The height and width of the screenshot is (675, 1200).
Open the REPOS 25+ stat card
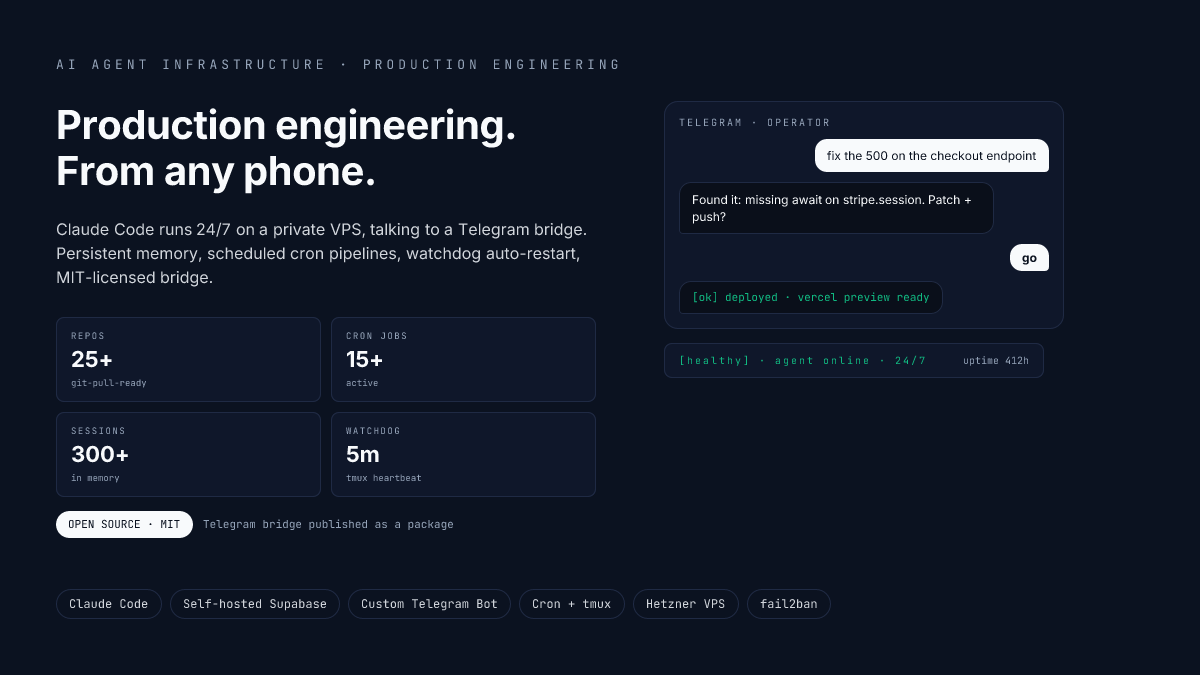[x=188, y=360]
